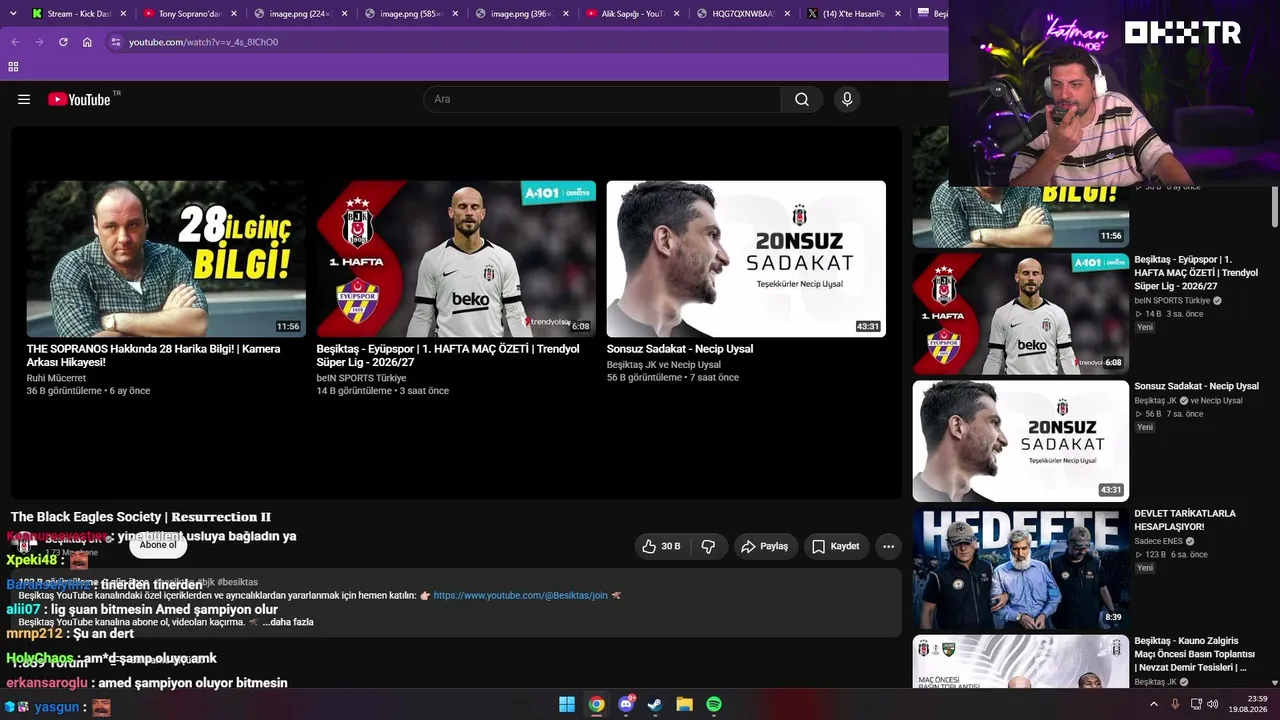Image resolution: width=1280 pixels, height=720 pixels.
Task: Click the YouTube search magnifier button
Action: [802, 99]
